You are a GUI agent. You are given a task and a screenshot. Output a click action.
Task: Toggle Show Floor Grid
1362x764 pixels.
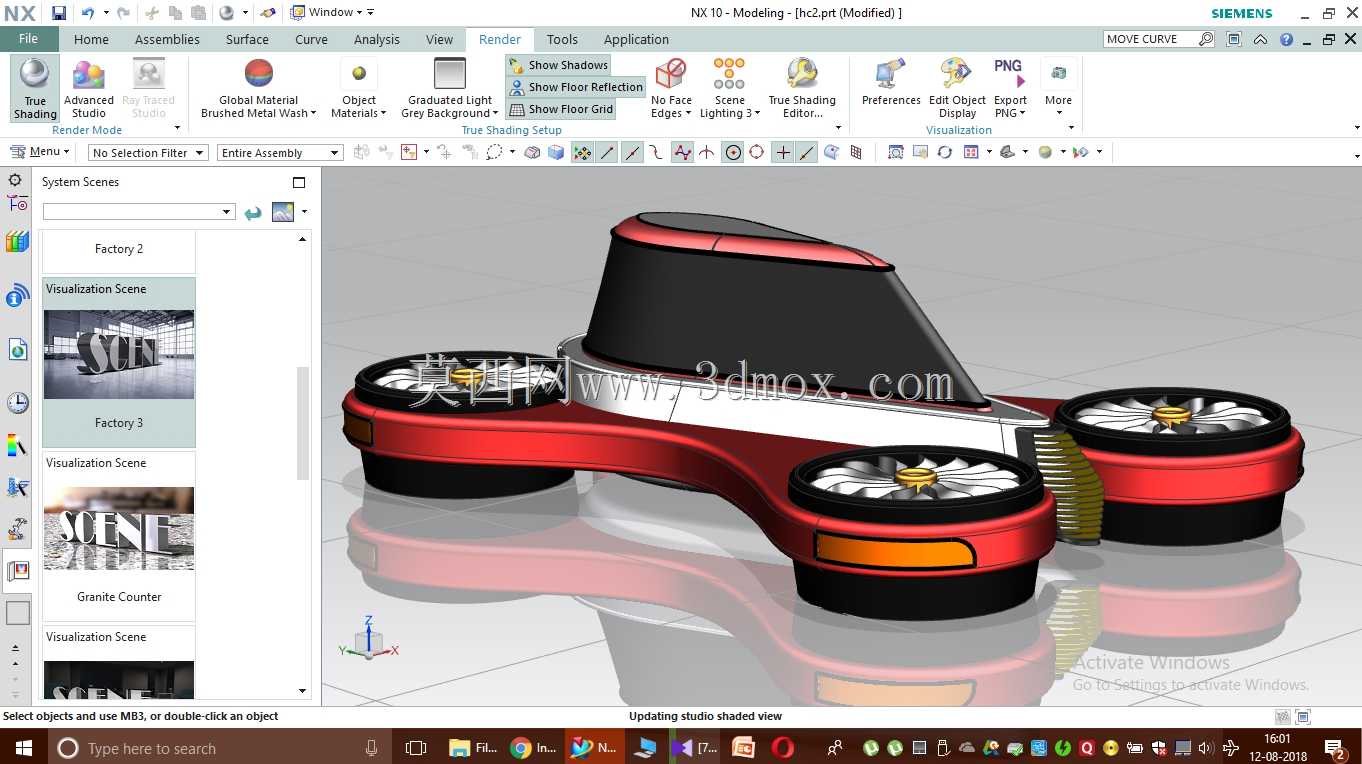point(561,109)
